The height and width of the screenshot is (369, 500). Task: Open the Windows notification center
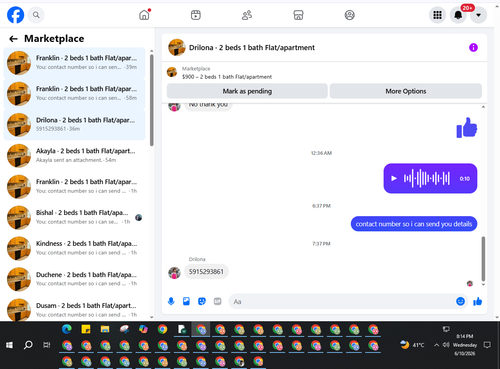pos(487,345)
